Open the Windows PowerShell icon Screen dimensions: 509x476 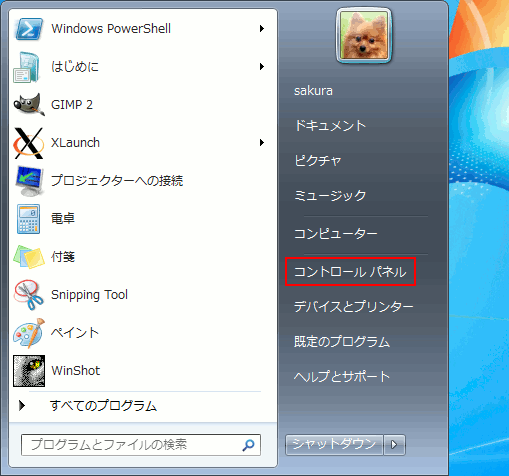point(29,29)
